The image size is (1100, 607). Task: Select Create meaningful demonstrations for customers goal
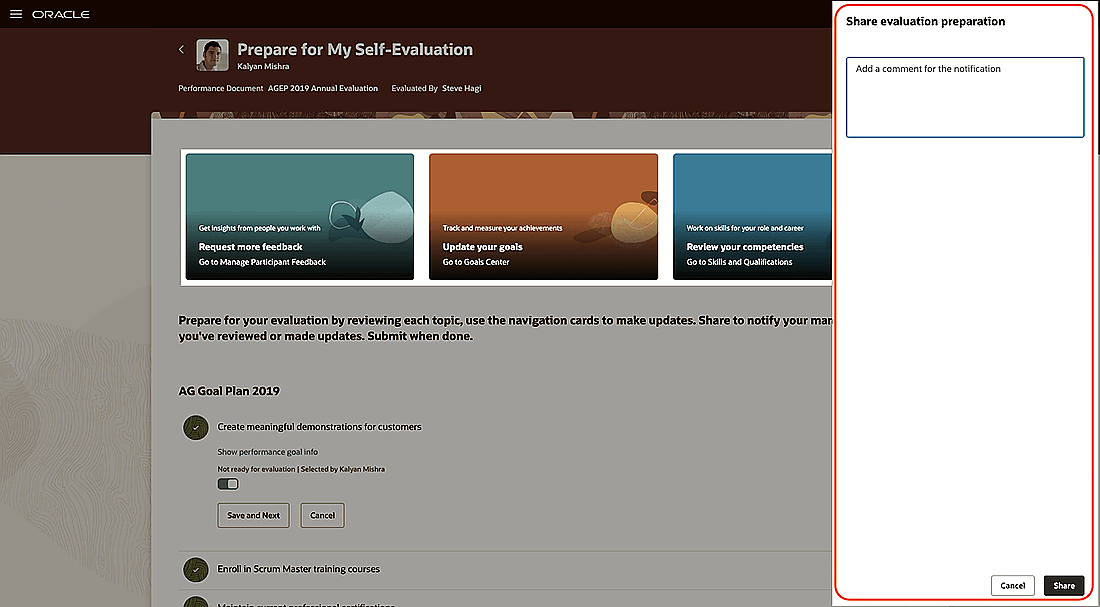[319, 427]
